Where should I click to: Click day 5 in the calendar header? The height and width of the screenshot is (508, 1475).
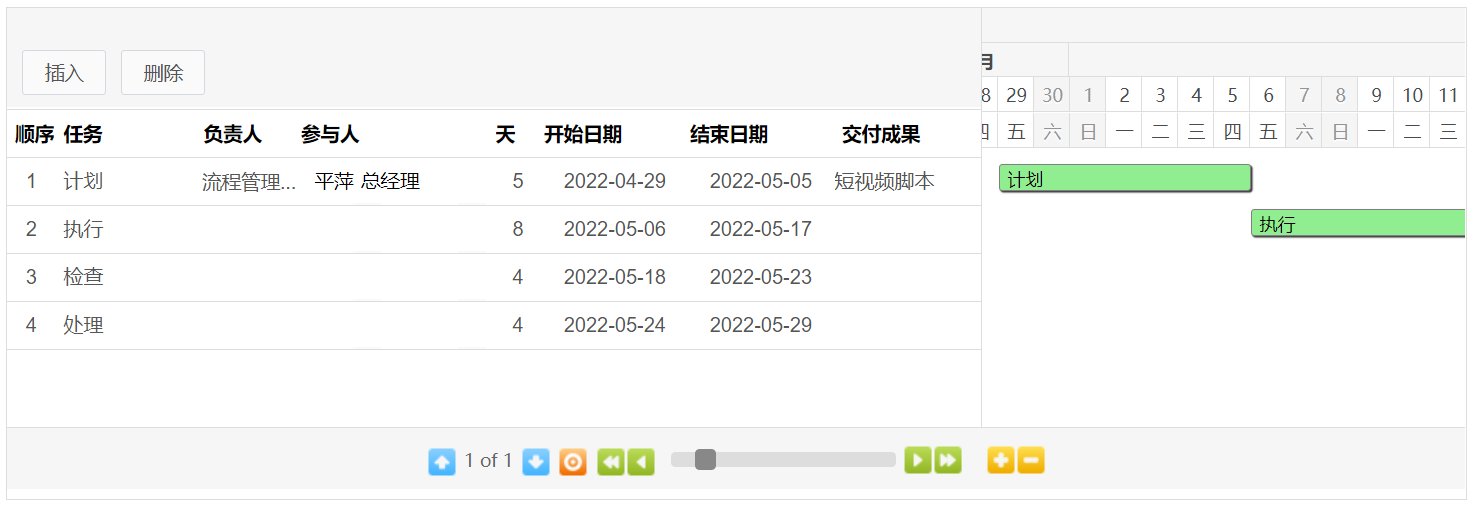[1232, 95]
